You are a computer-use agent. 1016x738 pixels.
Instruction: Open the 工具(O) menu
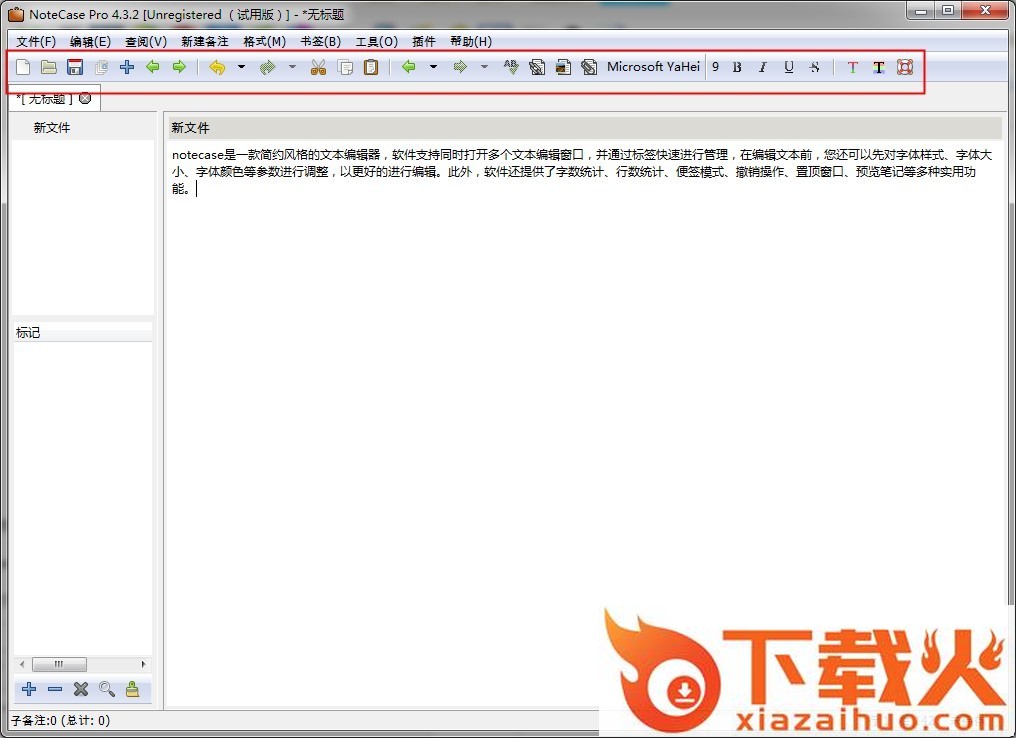pyautogui.click(x=376, y=41)
